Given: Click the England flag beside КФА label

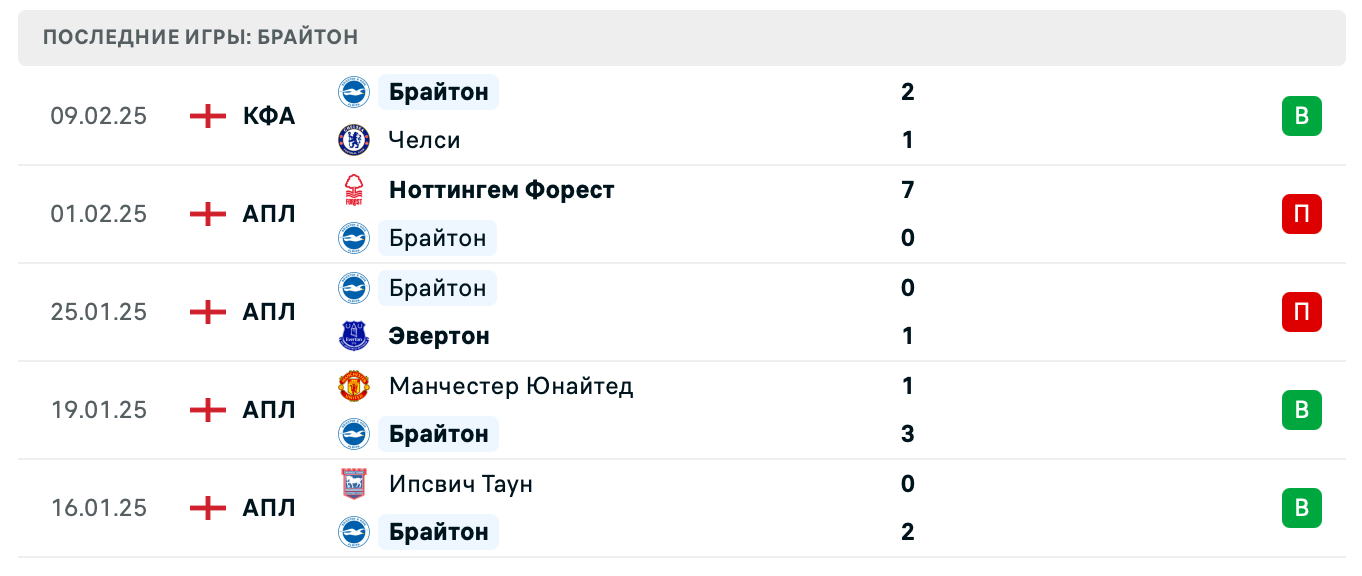Looking at the screenshot, I should pyautogui.click(x=206, y=116).
